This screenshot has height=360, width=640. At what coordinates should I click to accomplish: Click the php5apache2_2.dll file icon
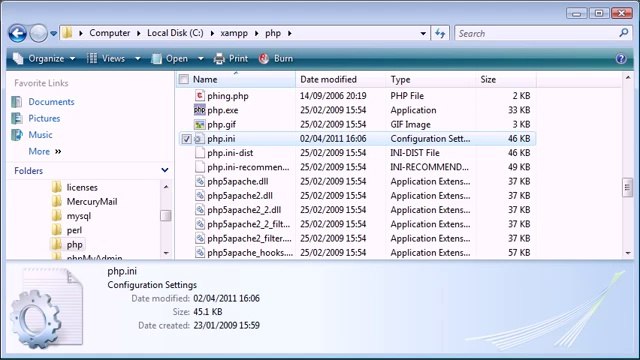200,210
